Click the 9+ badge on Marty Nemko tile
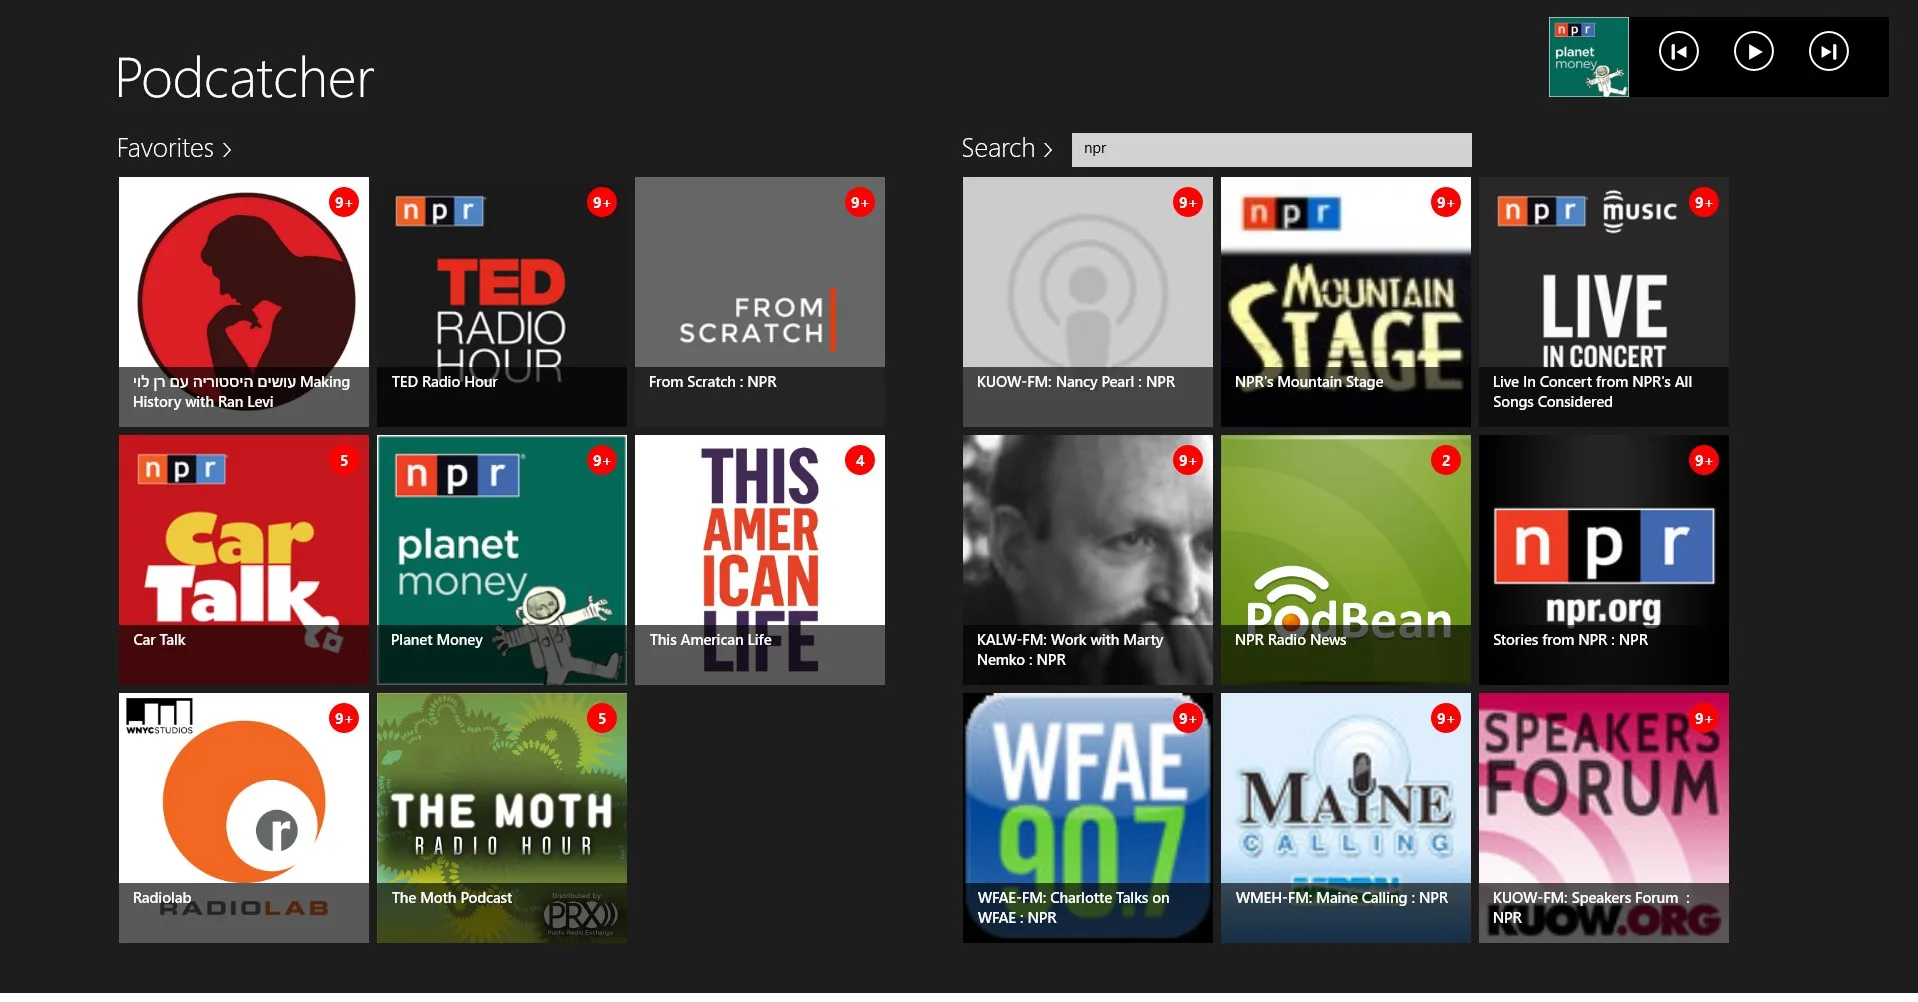This screenshot has height=1002, width=1918. pos(1188,461)
